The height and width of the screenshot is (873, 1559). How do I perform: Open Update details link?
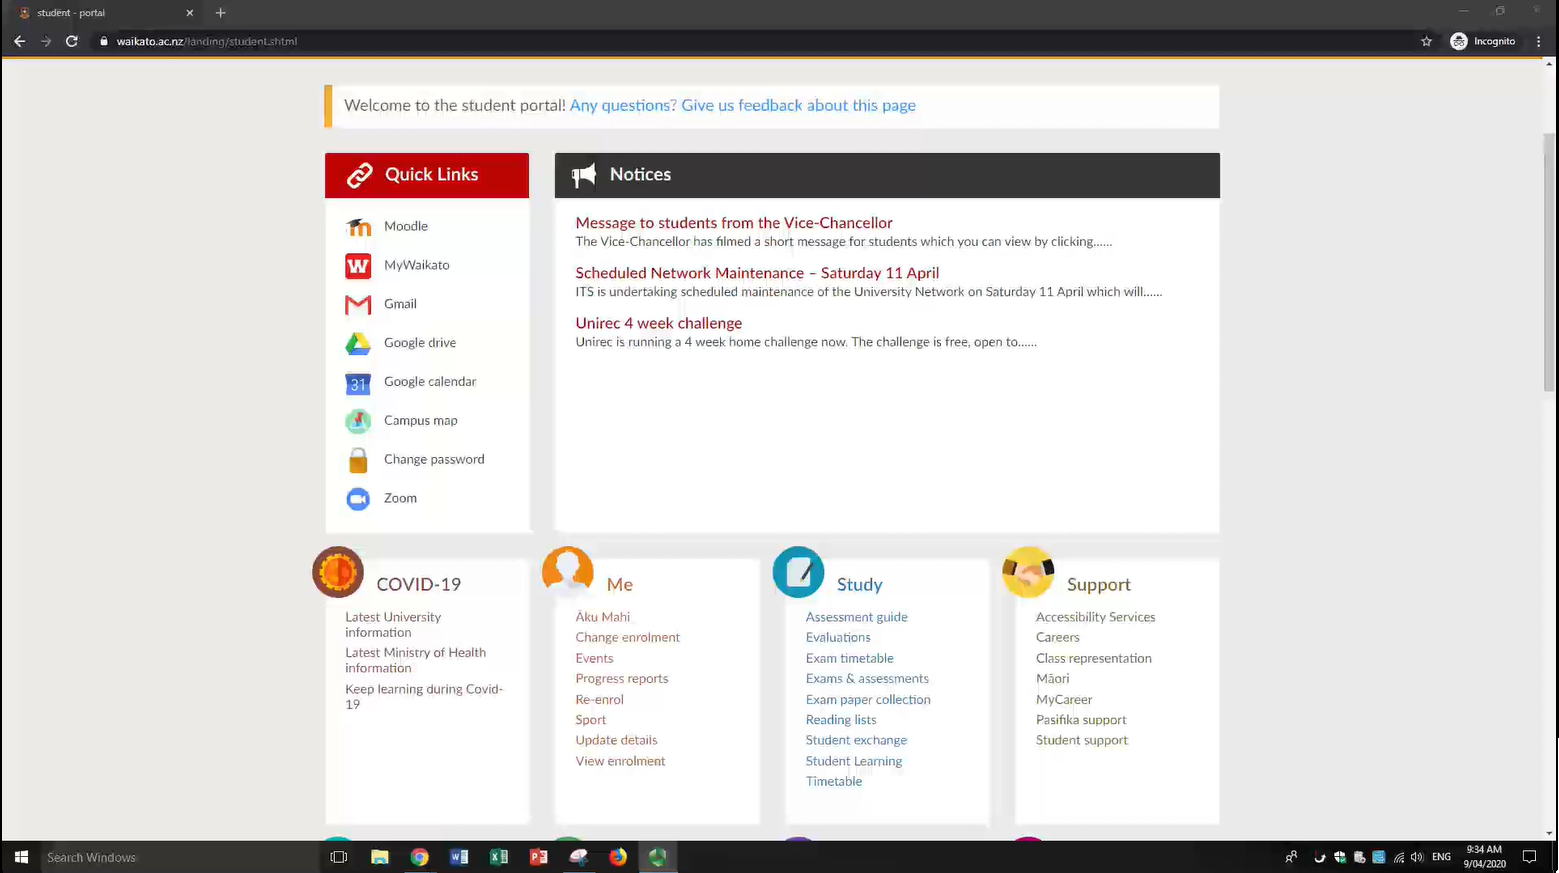click(616, 740)
